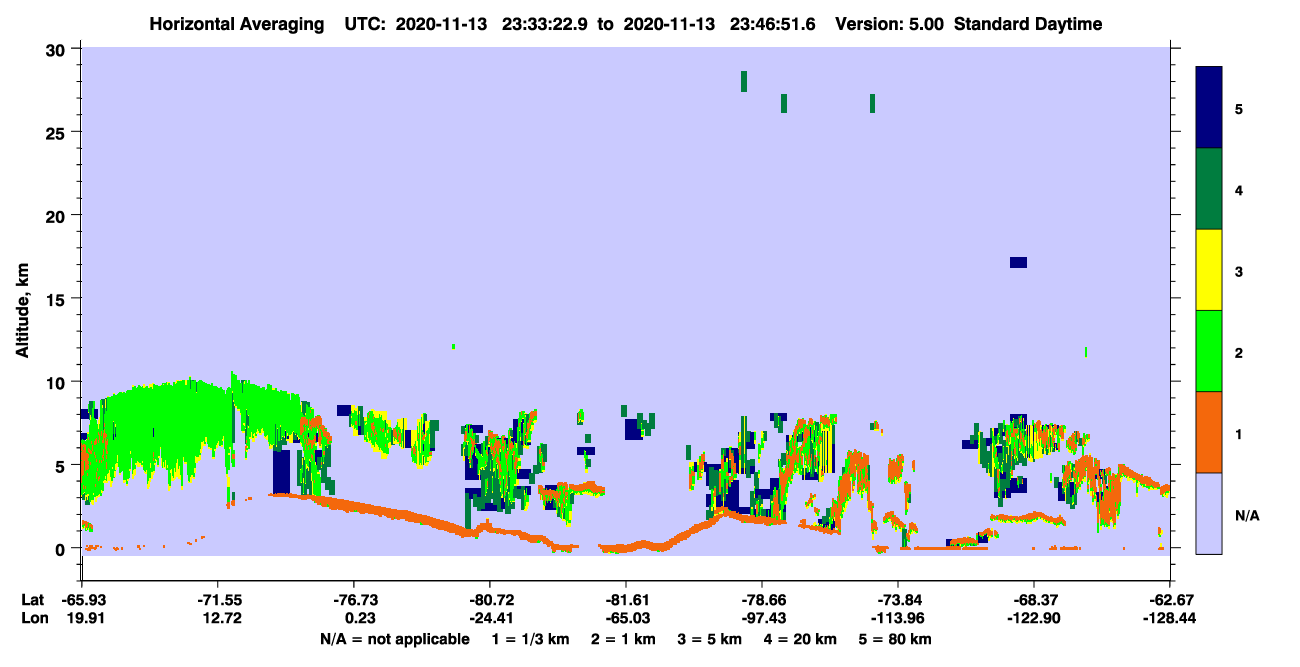Click latitude value -81.61

626,599
